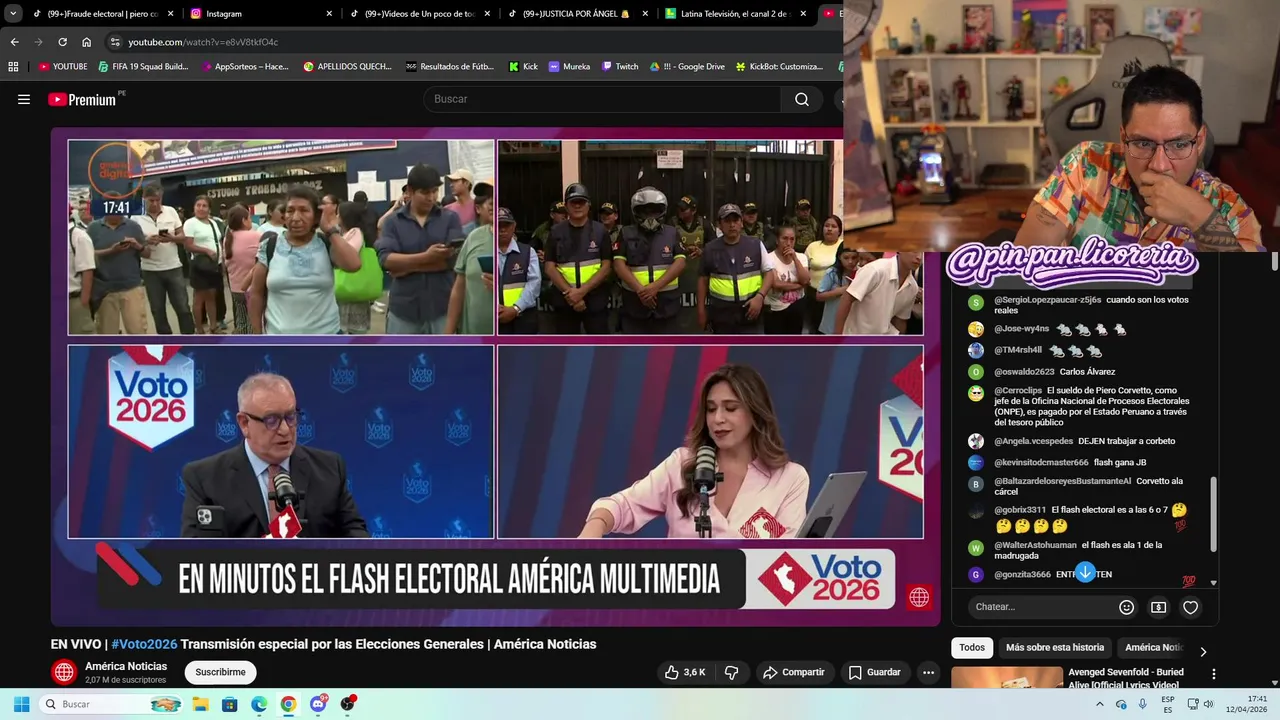The width and height of the screenshot is (1280, 720).
Task: Focus the browser address bar URL
Action: tap(203, 42)
